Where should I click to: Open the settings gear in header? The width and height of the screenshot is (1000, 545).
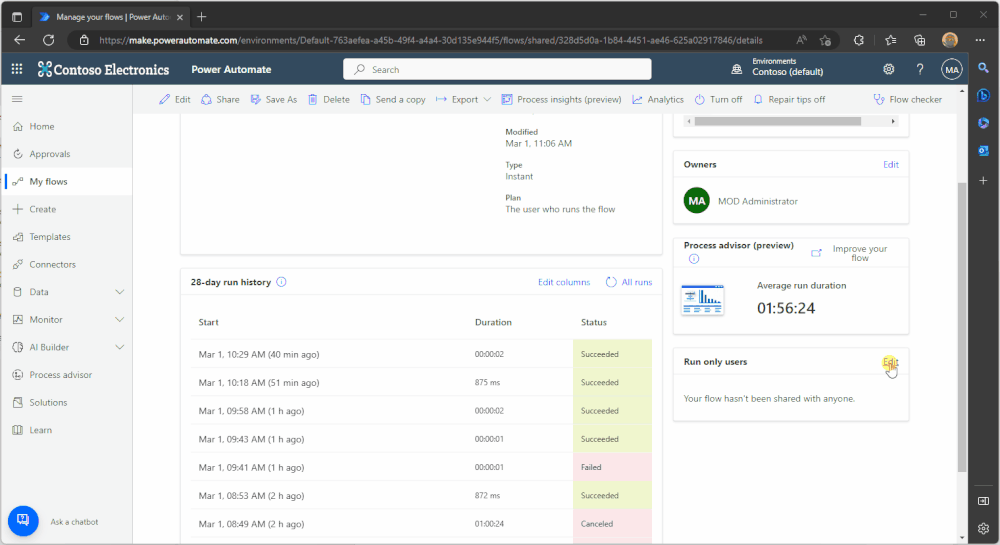pyautogui.click(x=888, y=69)
